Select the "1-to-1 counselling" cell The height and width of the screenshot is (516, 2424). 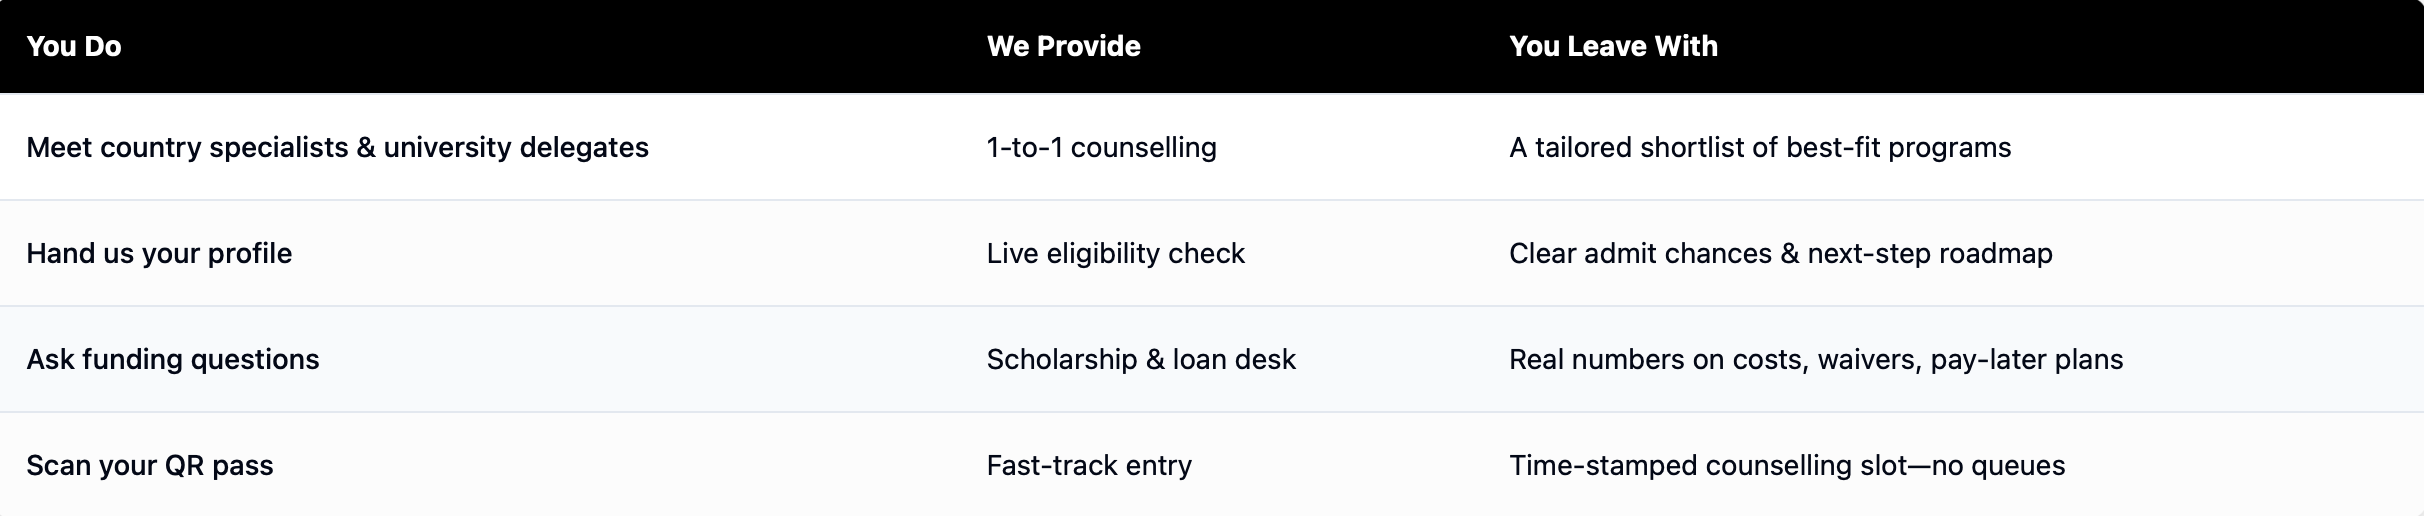[x=1101, y=148]
